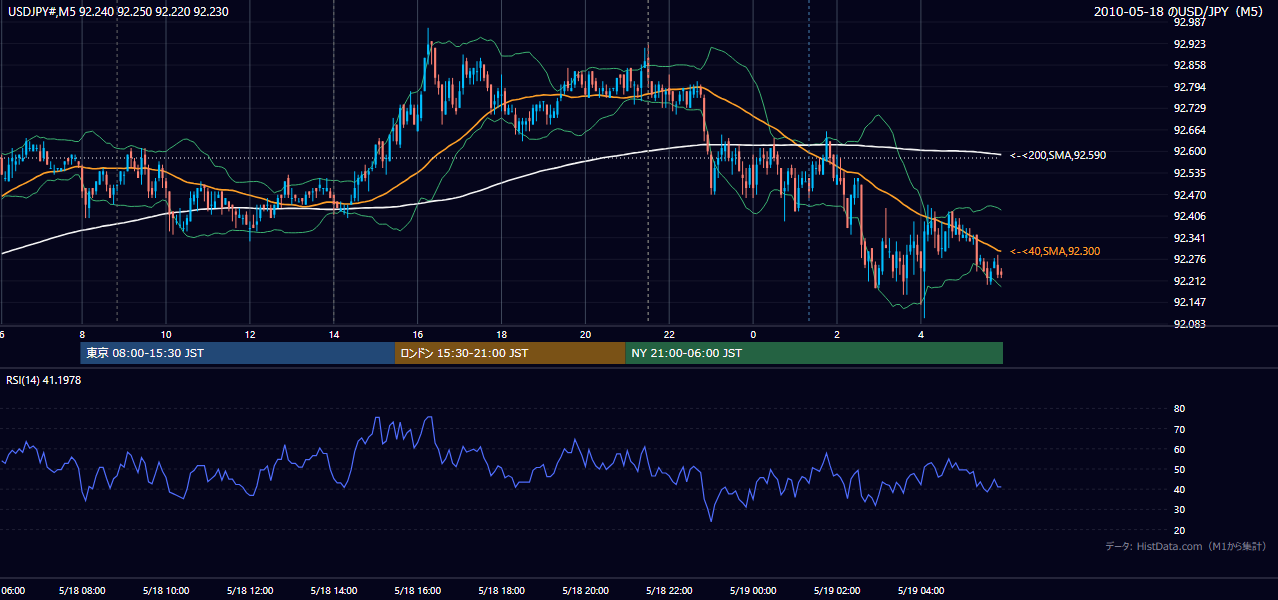Click price level 92.341 on the axis
Image resolution: width=1278 pixels, height=600 pixels.
click(1189, 238)
